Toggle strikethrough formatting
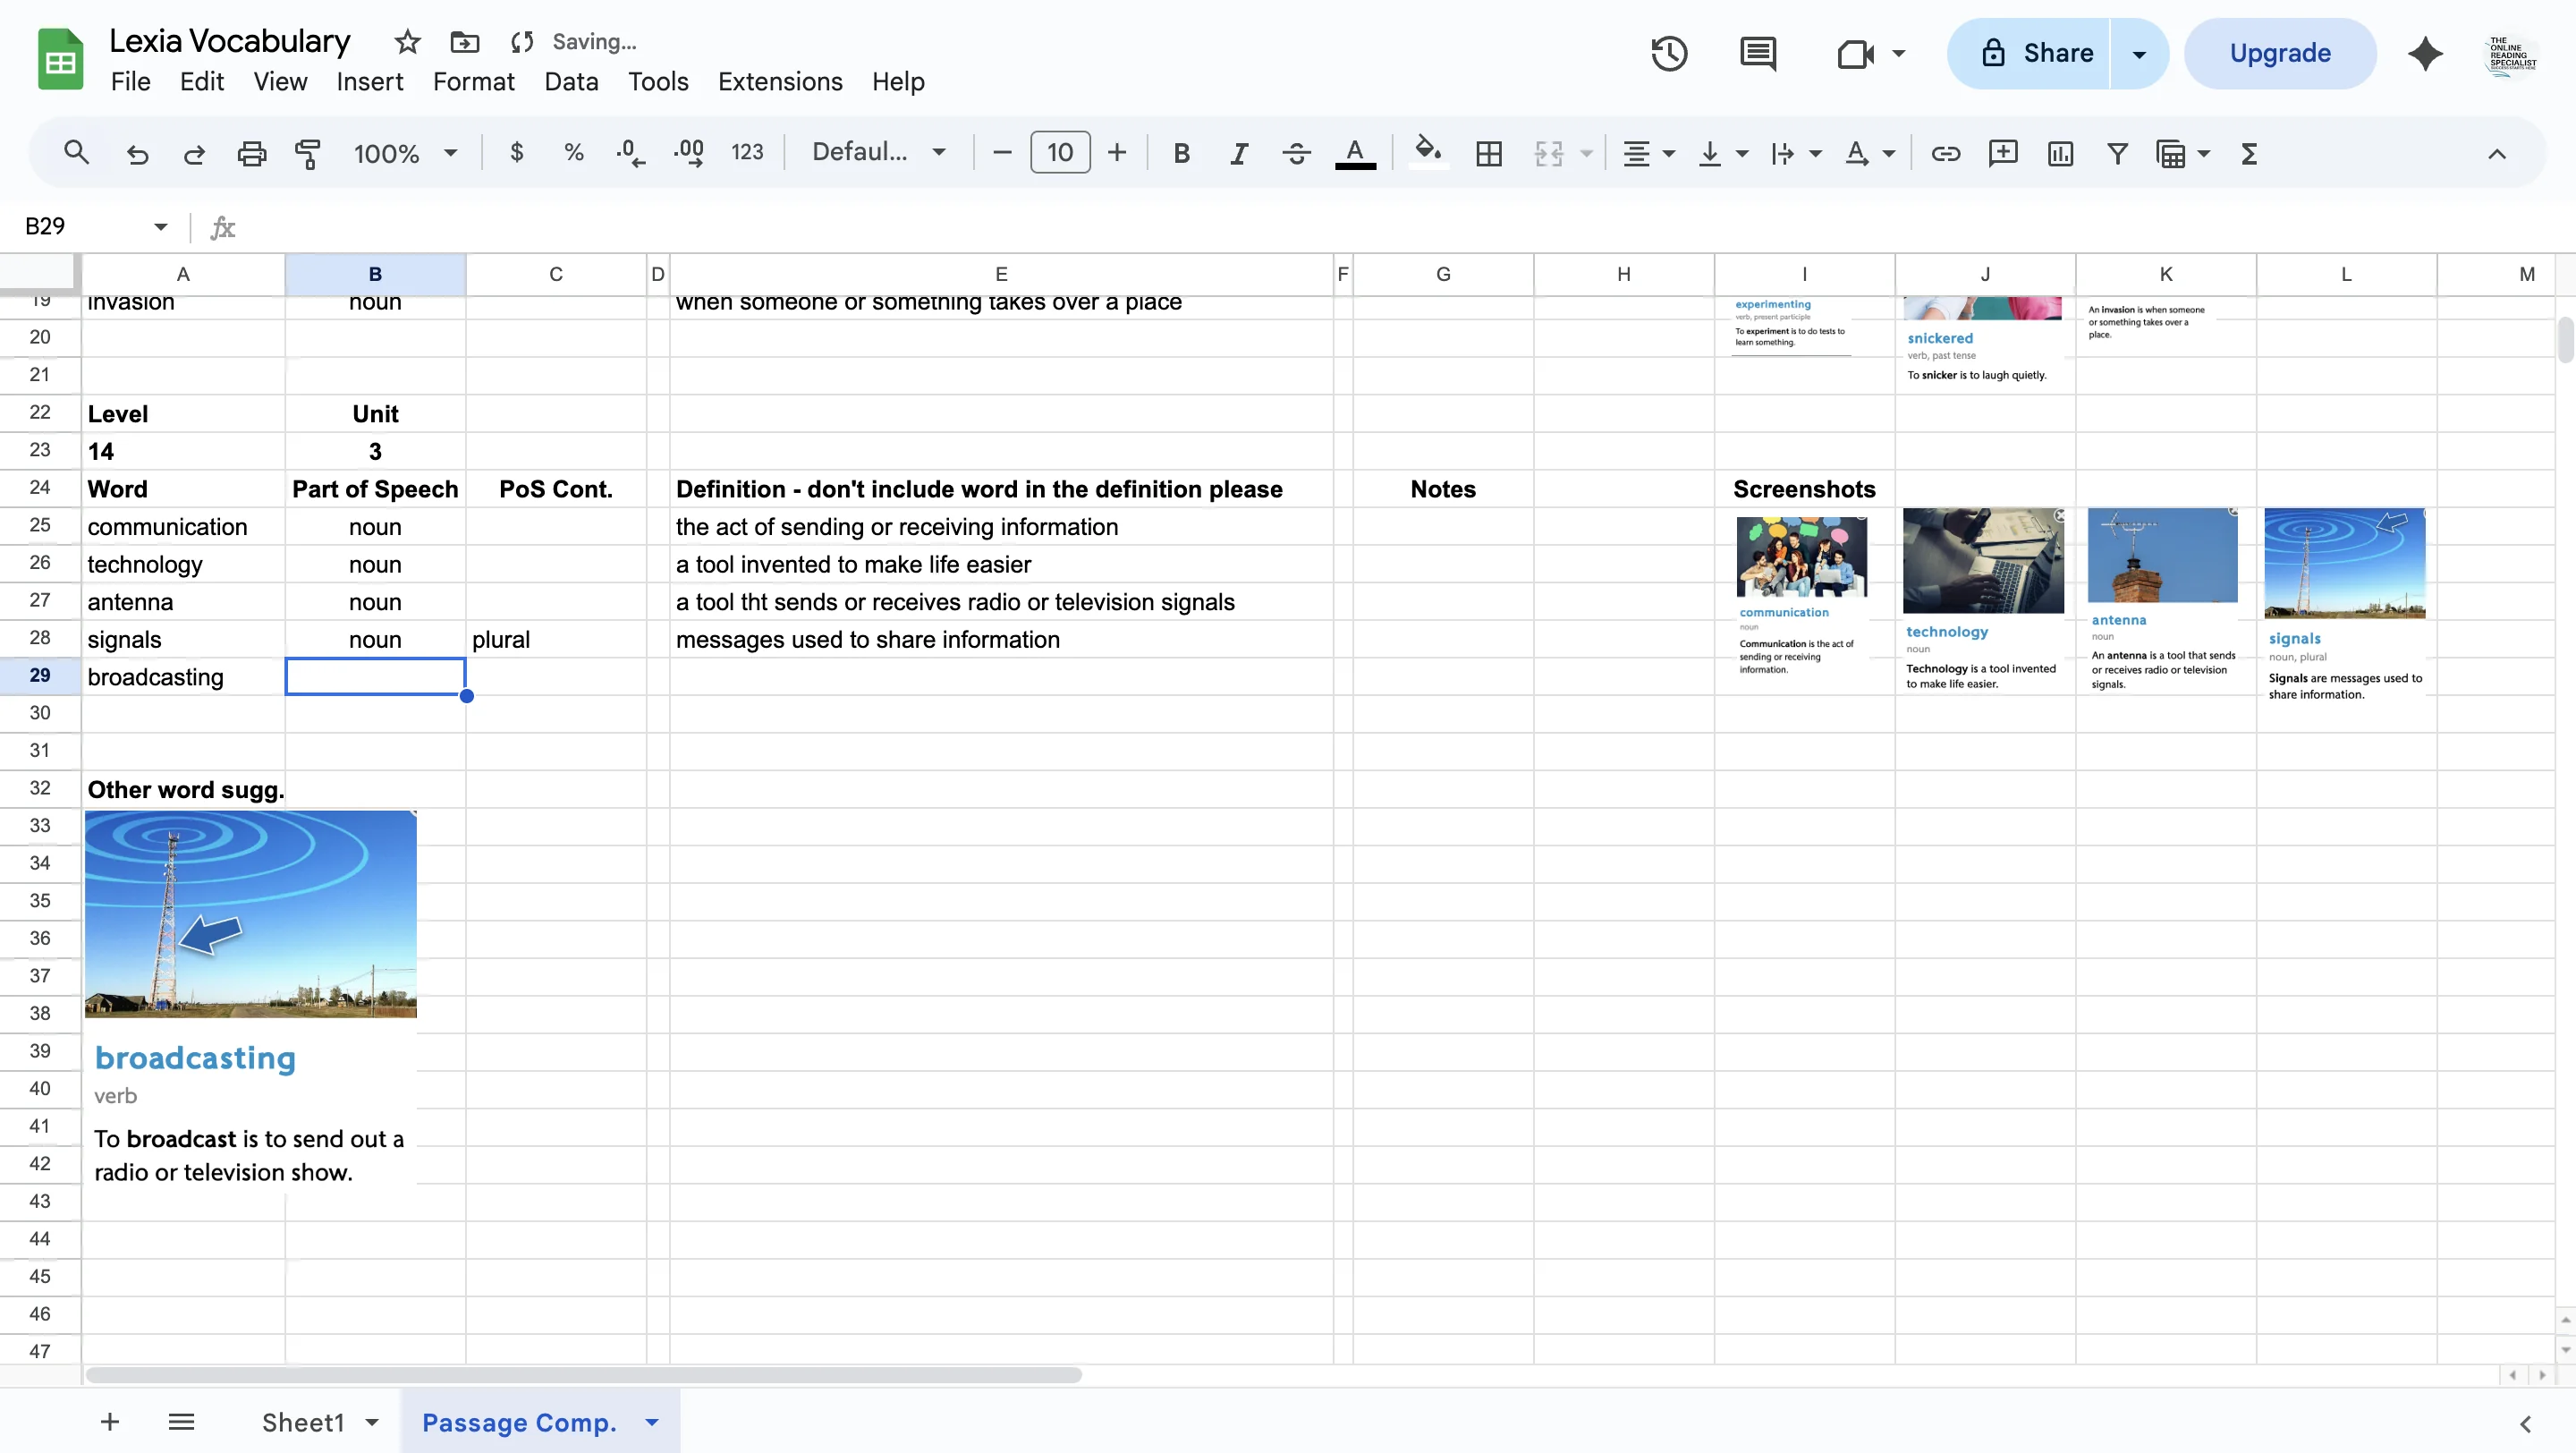Image resolution: width=2576 pixels, height=1453 pixels. 1295,153
